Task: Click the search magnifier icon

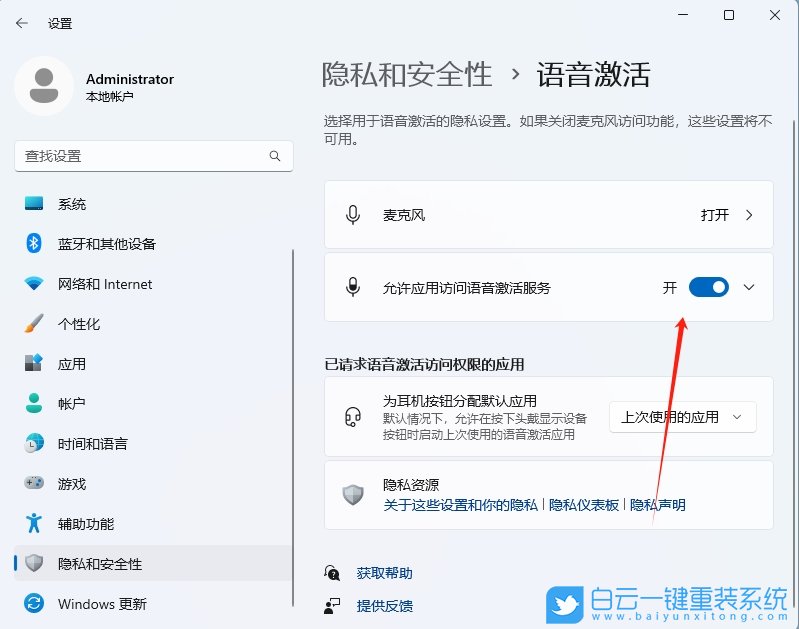Action: tap(275, 156)
